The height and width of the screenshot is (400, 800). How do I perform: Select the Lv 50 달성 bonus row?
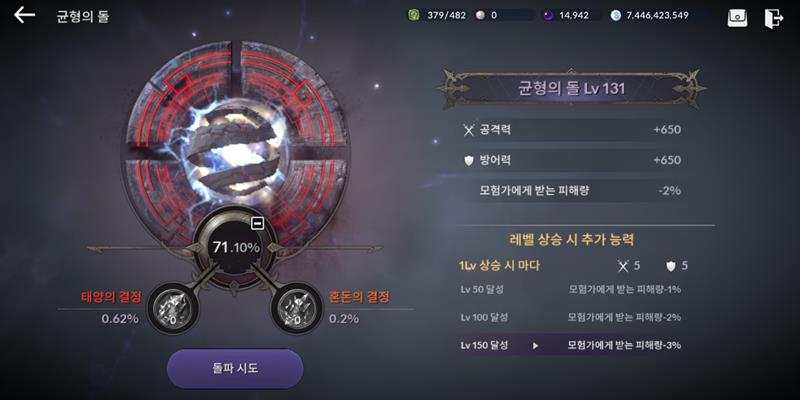pos(571,290)
